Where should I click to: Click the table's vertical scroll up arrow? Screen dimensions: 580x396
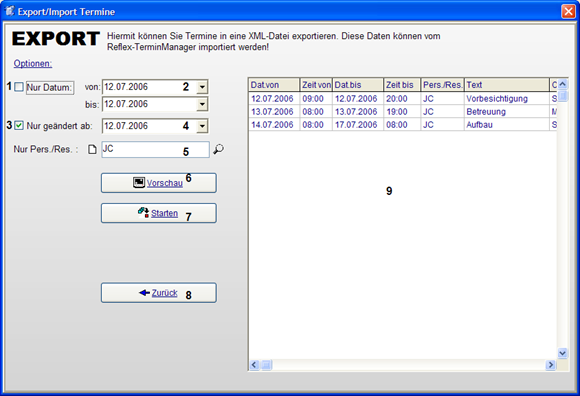click(563, 84)
